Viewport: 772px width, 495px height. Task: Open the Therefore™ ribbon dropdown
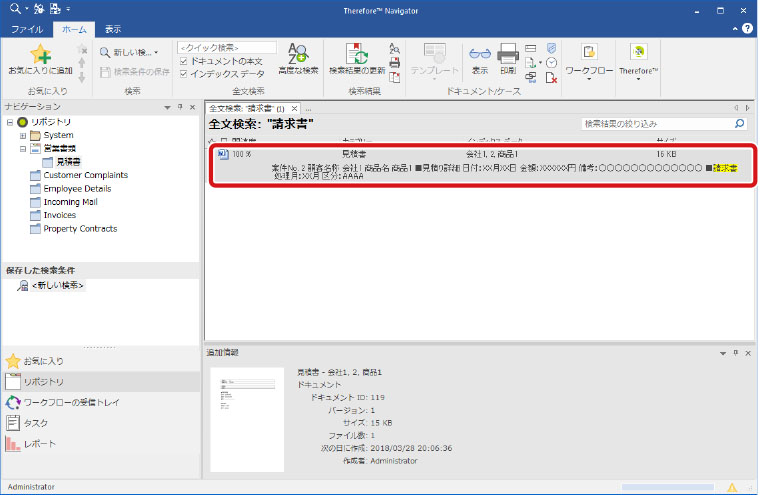(637, 62)
